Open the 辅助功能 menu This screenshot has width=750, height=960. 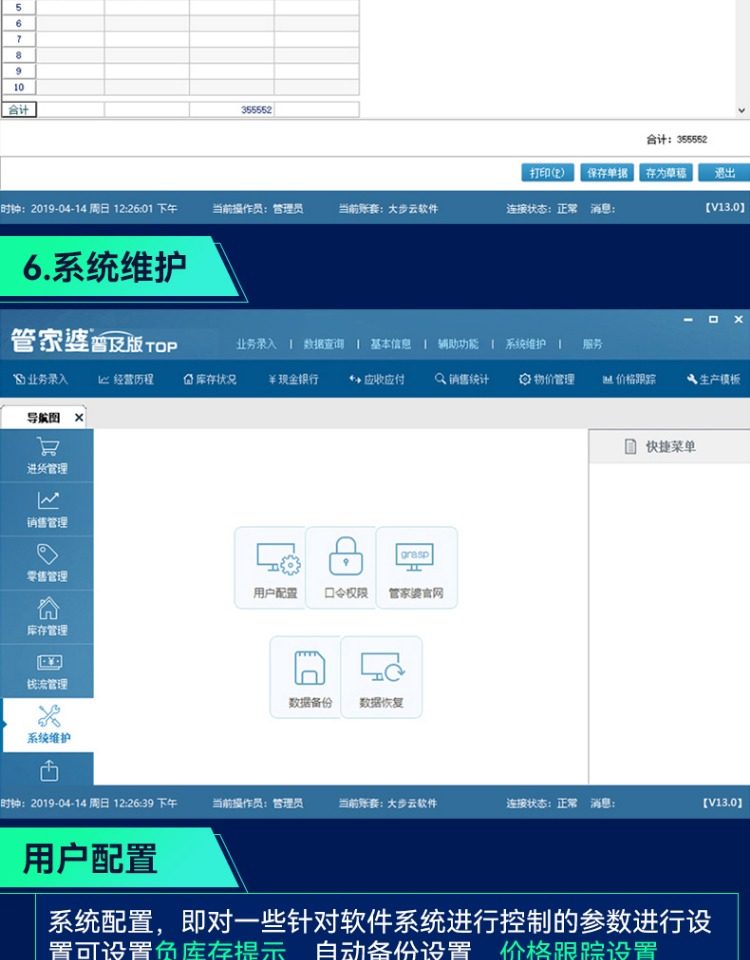458,344
